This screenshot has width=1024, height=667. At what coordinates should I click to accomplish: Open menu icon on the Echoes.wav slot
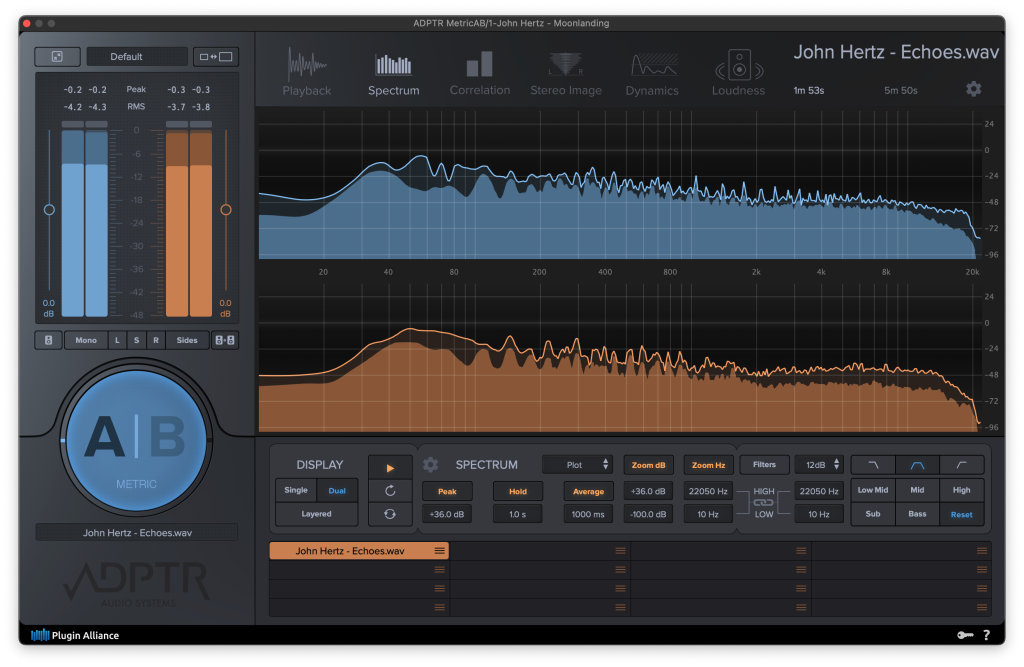440,551
